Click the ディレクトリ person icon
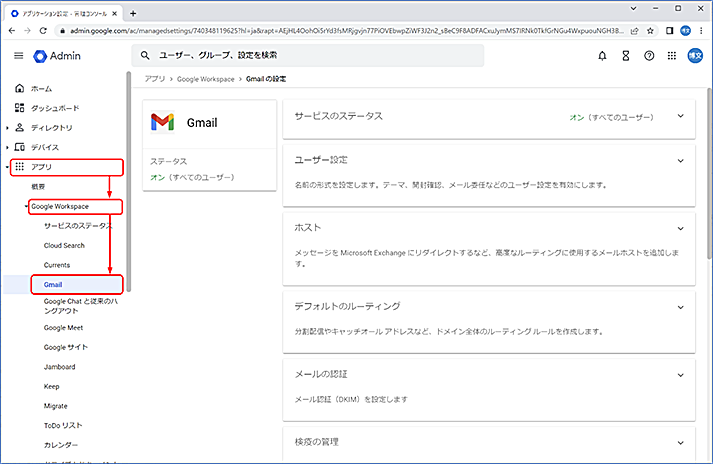The image size is (713, 464). click(x=19, y=127)
